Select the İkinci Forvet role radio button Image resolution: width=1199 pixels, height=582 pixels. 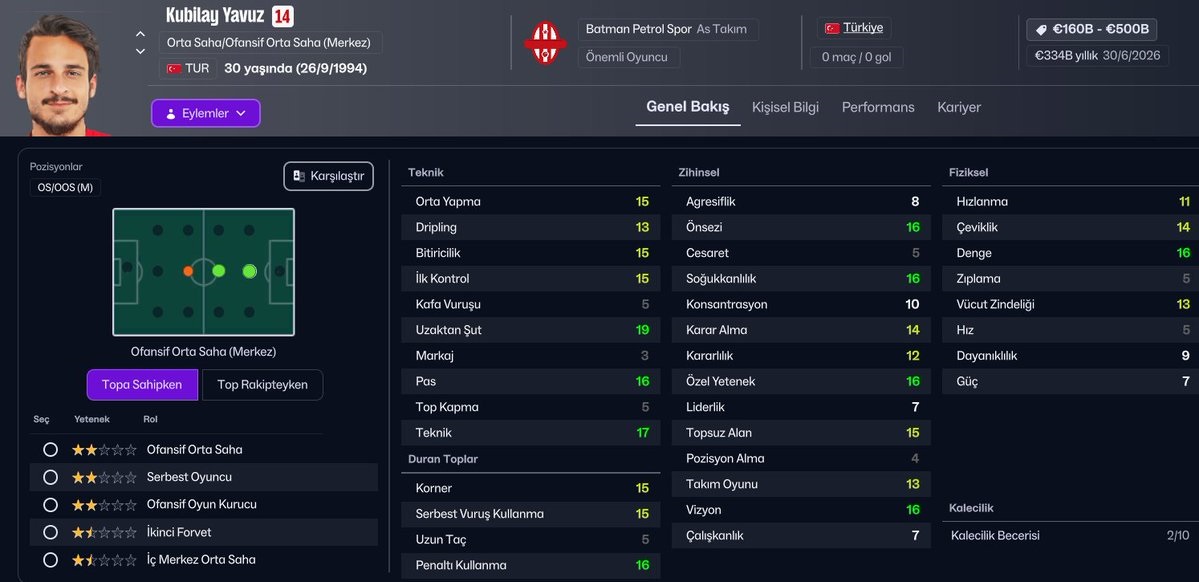tap(50, 532)
